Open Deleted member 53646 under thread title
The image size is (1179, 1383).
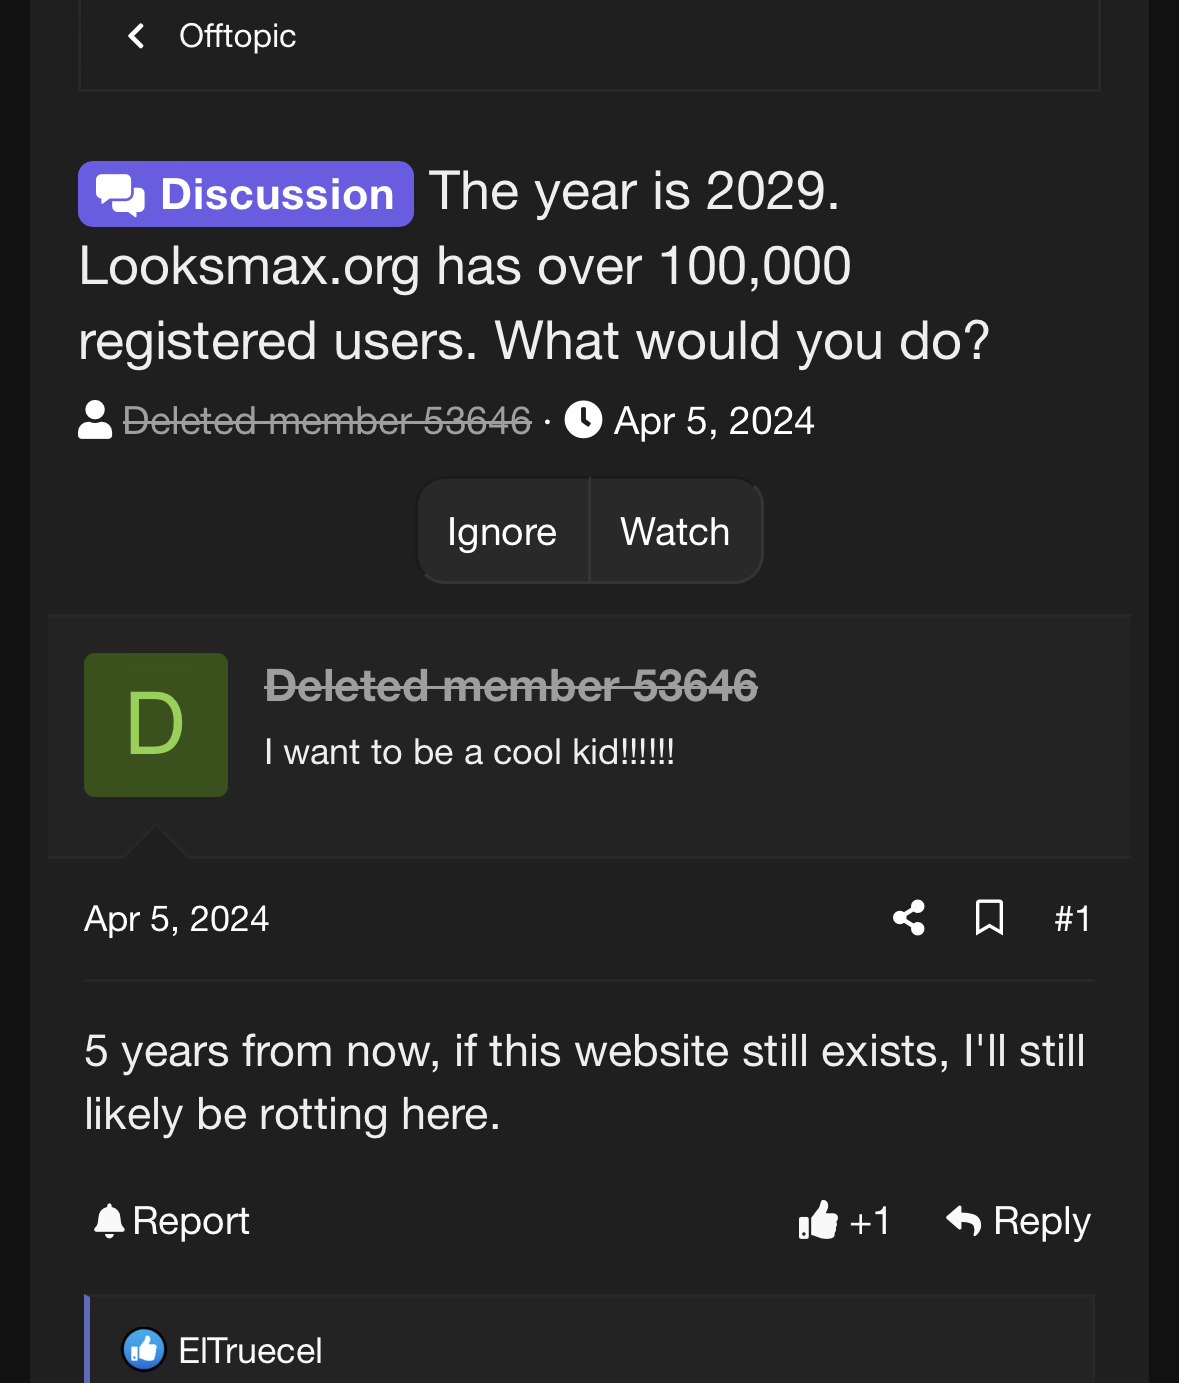[x=326, y=421]
